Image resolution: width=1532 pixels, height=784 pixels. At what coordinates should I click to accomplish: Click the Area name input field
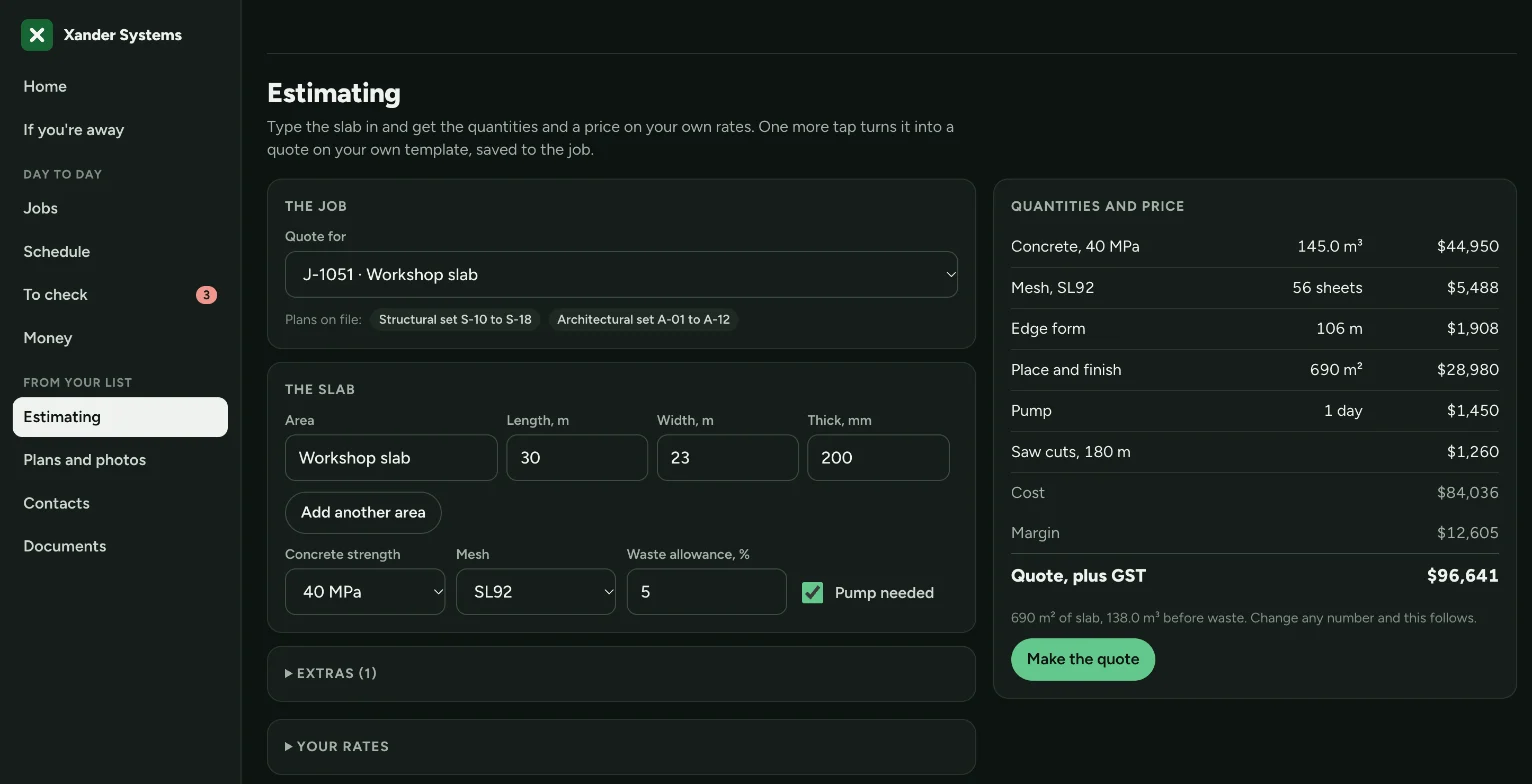[x=391, y=458]
